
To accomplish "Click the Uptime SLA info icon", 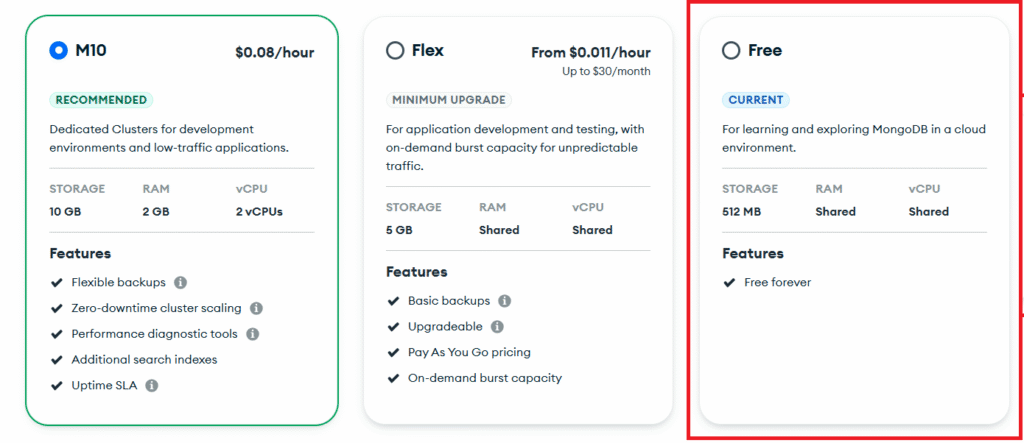I will coord(151,385).
